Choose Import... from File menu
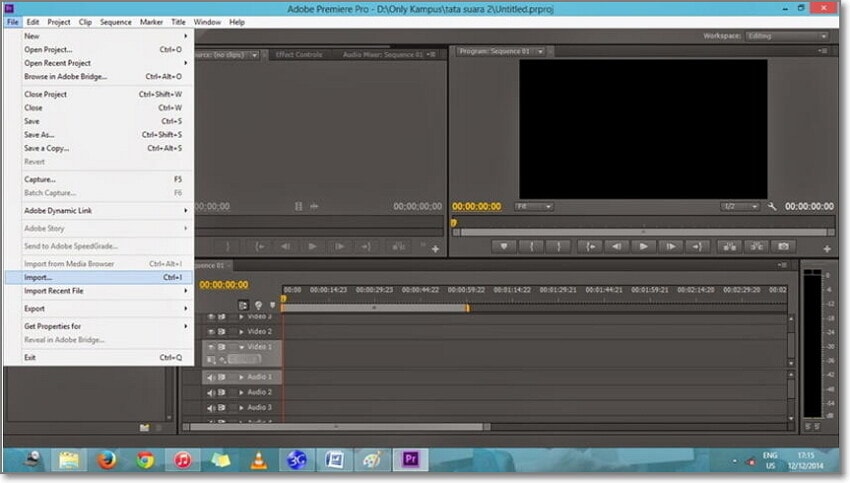 coord(99,278)
